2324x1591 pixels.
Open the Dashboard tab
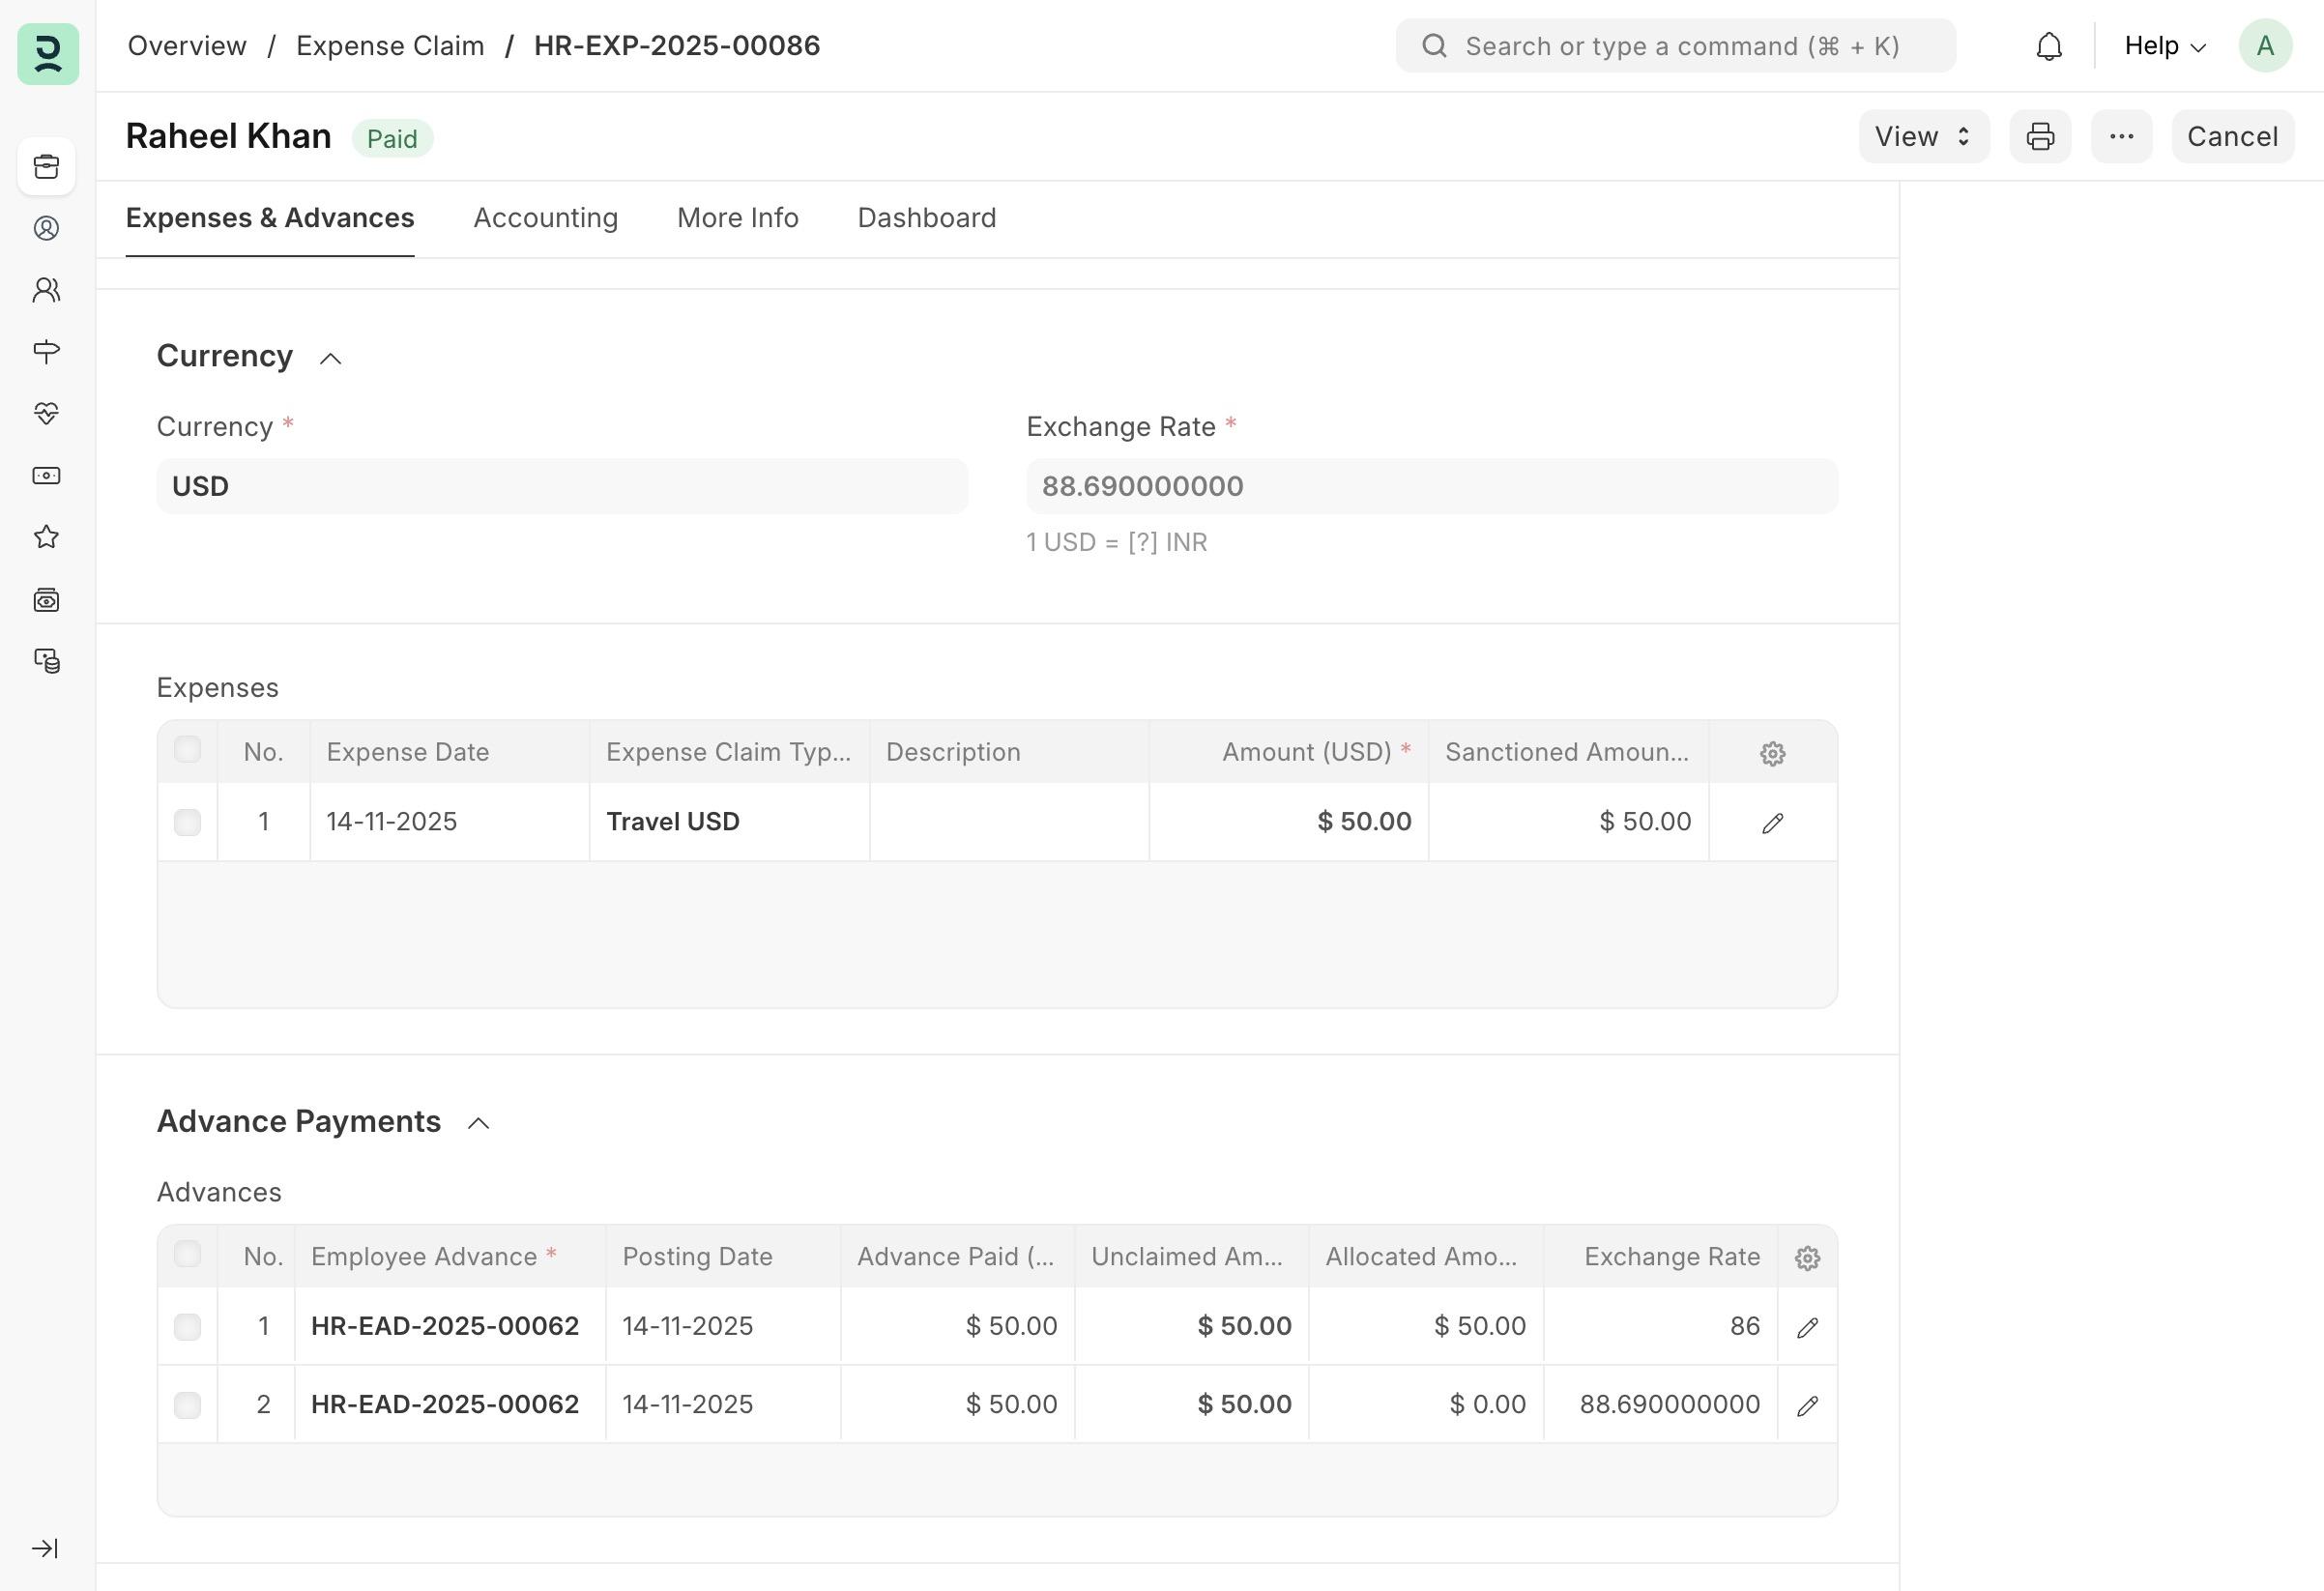point(926,218)
